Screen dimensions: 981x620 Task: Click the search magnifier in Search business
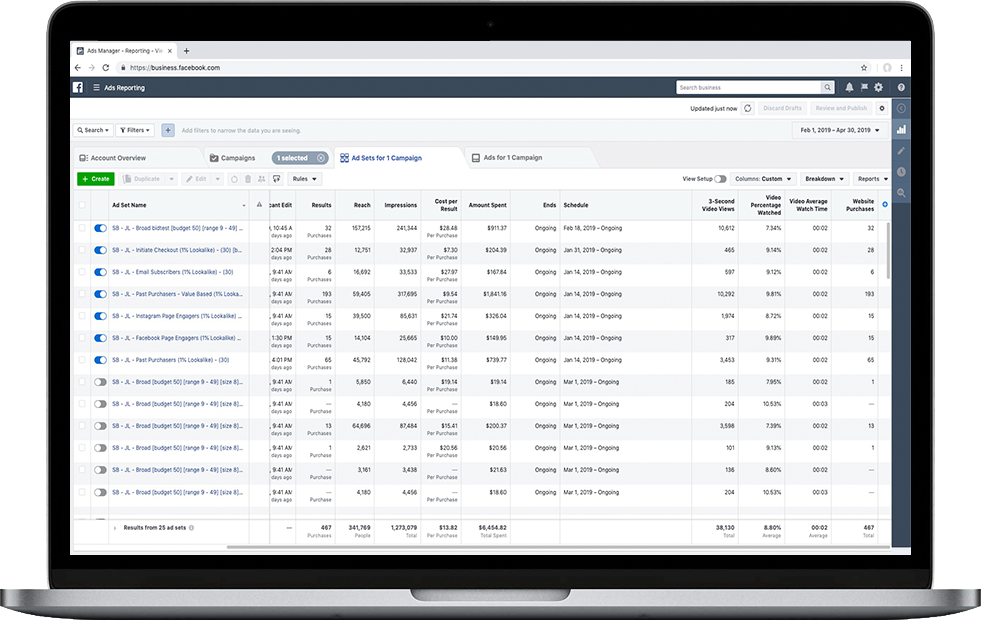pyautogui.click(x=827, y=88)
